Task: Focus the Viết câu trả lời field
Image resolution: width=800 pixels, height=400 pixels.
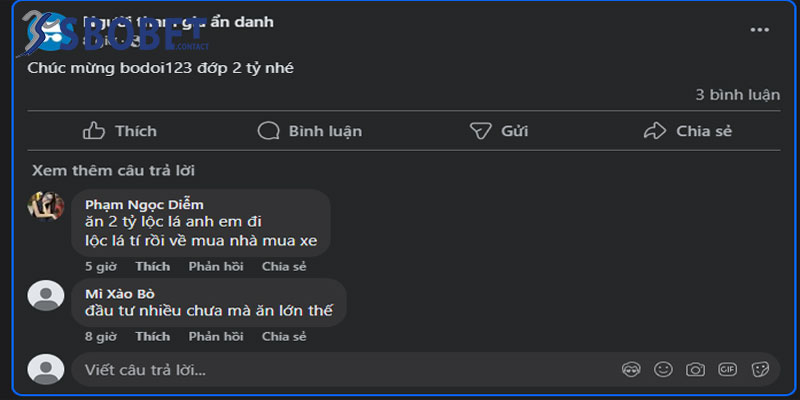Action: (x=340, y=370)
